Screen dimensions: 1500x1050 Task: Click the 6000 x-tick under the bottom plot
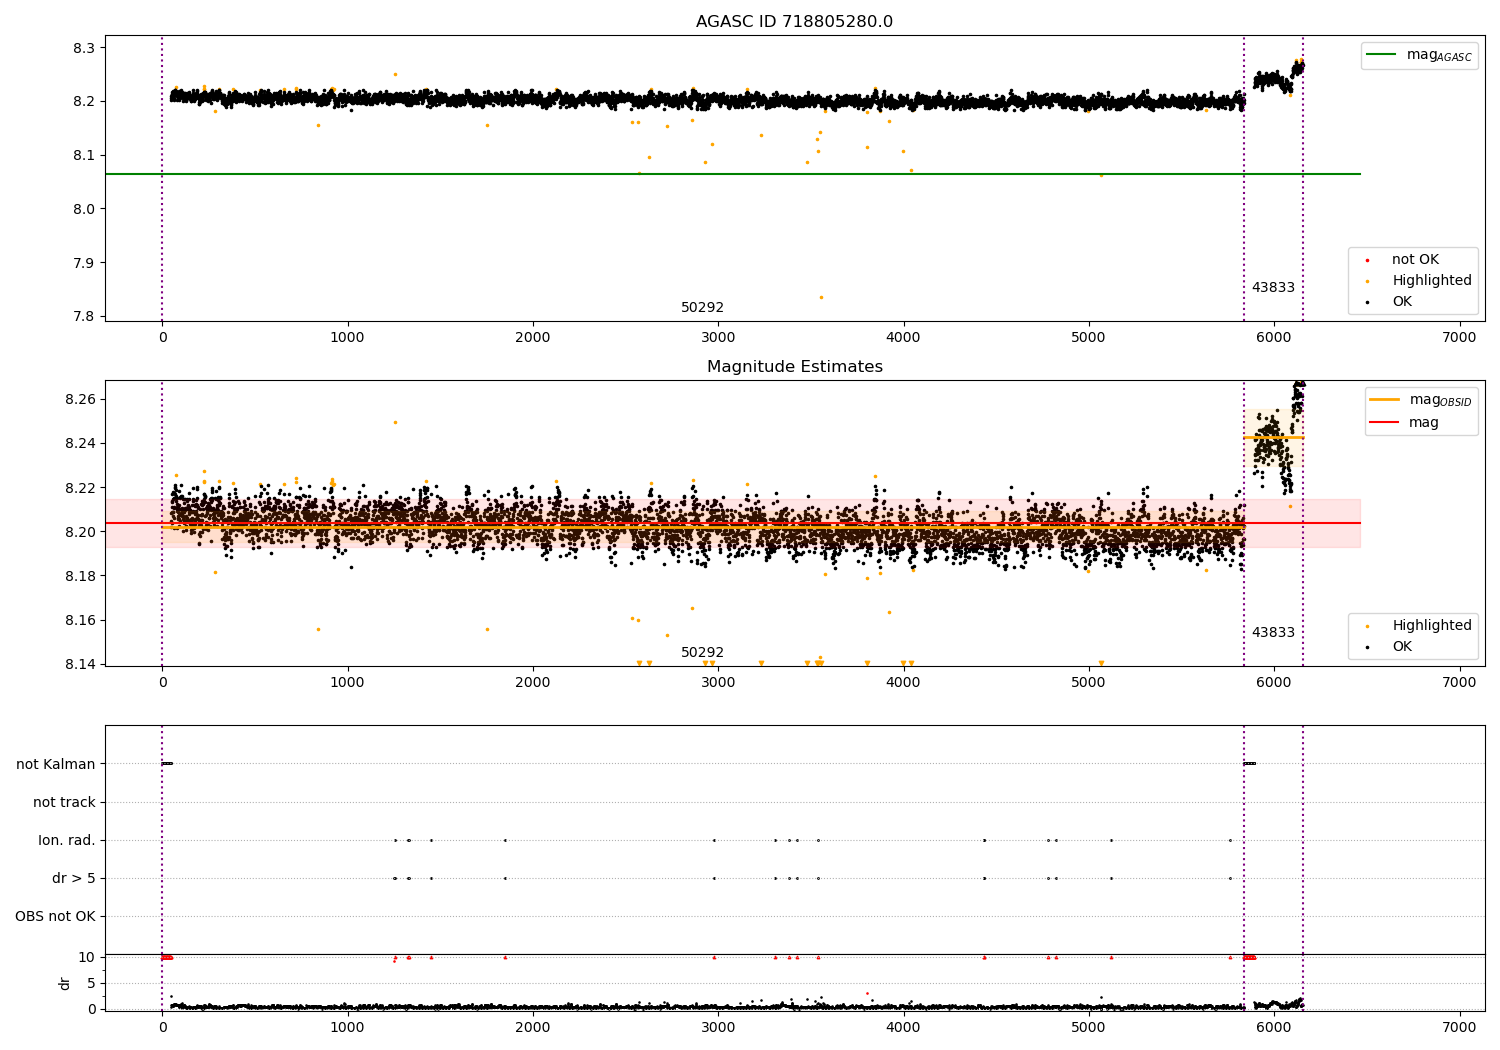pyautogui.click(x=1274, y=1027)
